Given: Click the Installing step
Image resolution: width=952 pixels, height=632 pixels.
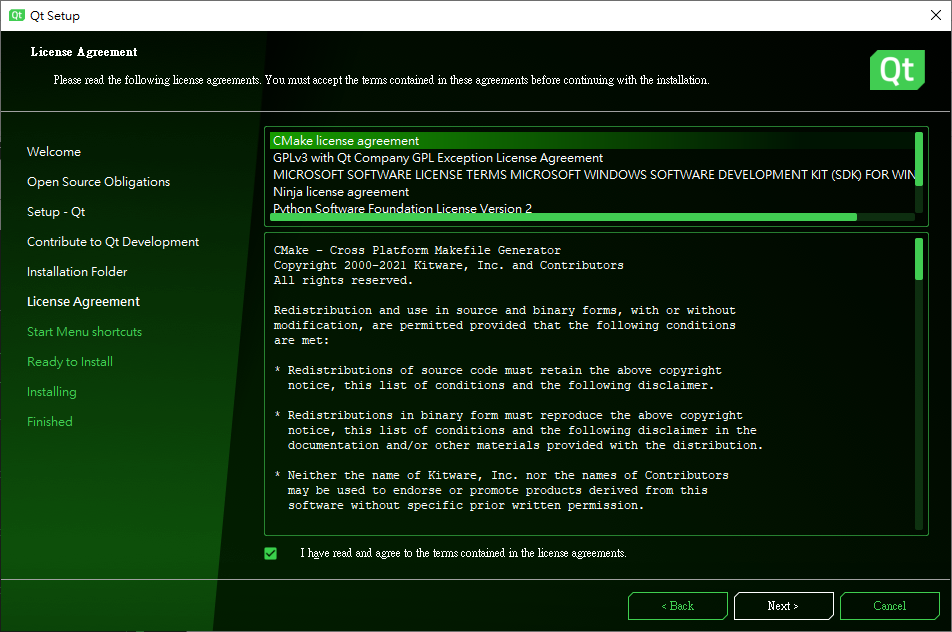Looking at the screenshot, I should tap(52, 392).
